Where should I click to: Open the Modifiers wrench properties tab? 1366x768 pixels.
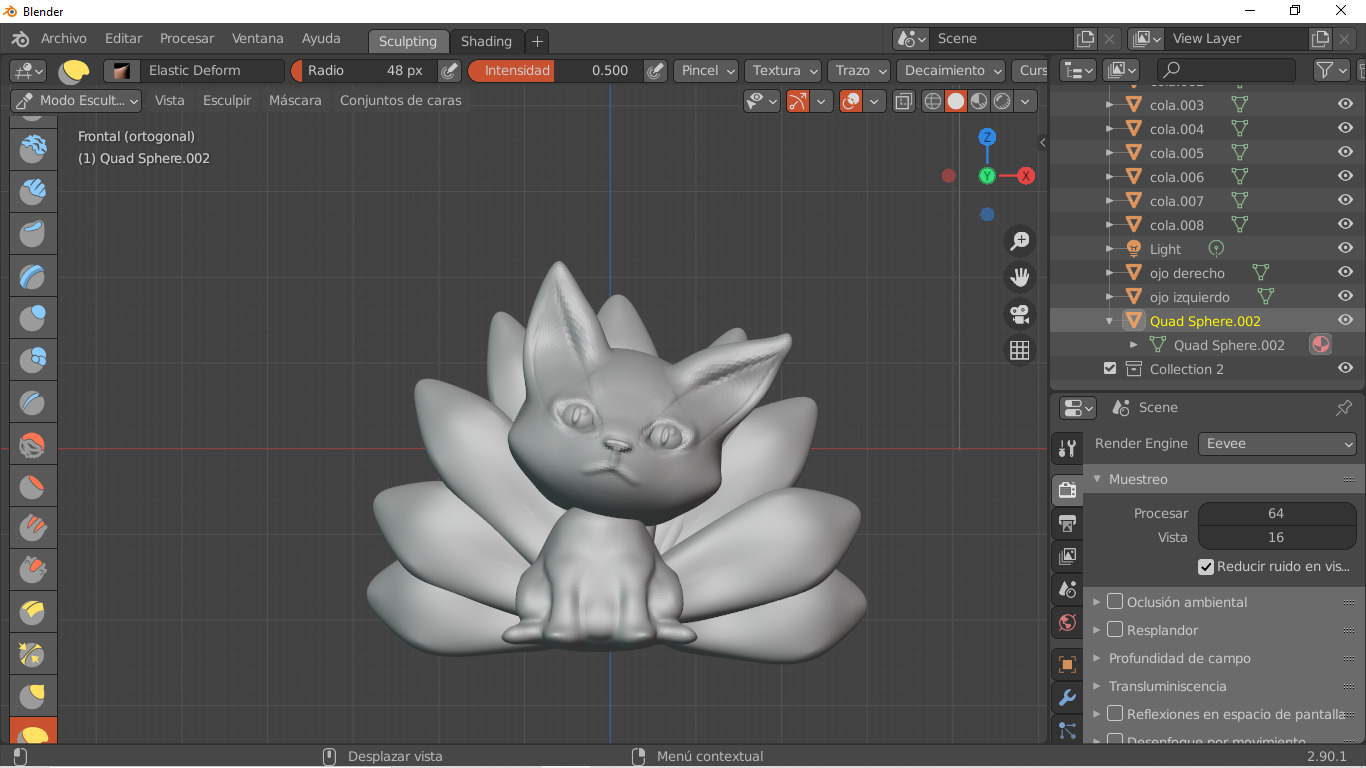pos(1067,698)
